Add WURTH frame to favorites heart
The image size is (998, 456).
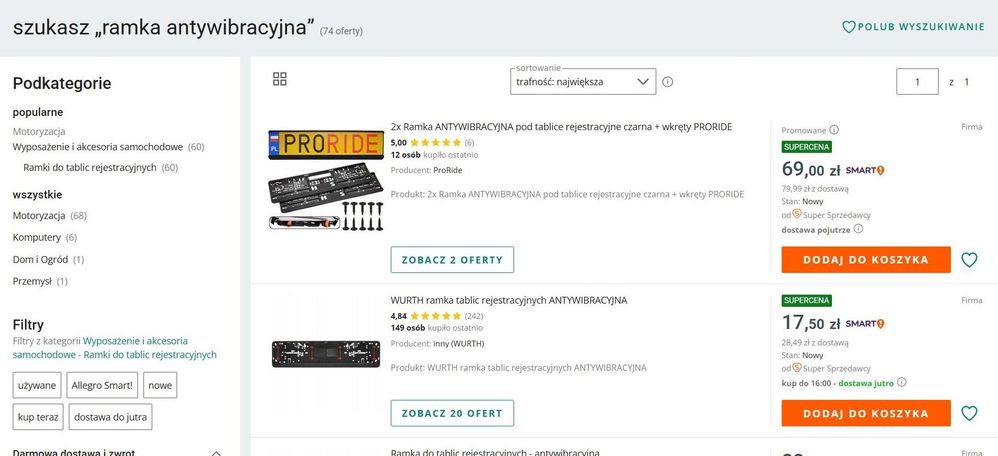(x=968, y=413)
